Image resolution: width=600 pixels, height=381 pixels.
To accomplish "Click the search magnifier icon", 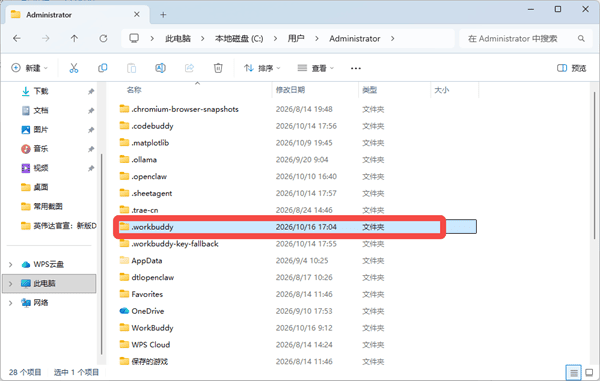I will pos(581,39).
